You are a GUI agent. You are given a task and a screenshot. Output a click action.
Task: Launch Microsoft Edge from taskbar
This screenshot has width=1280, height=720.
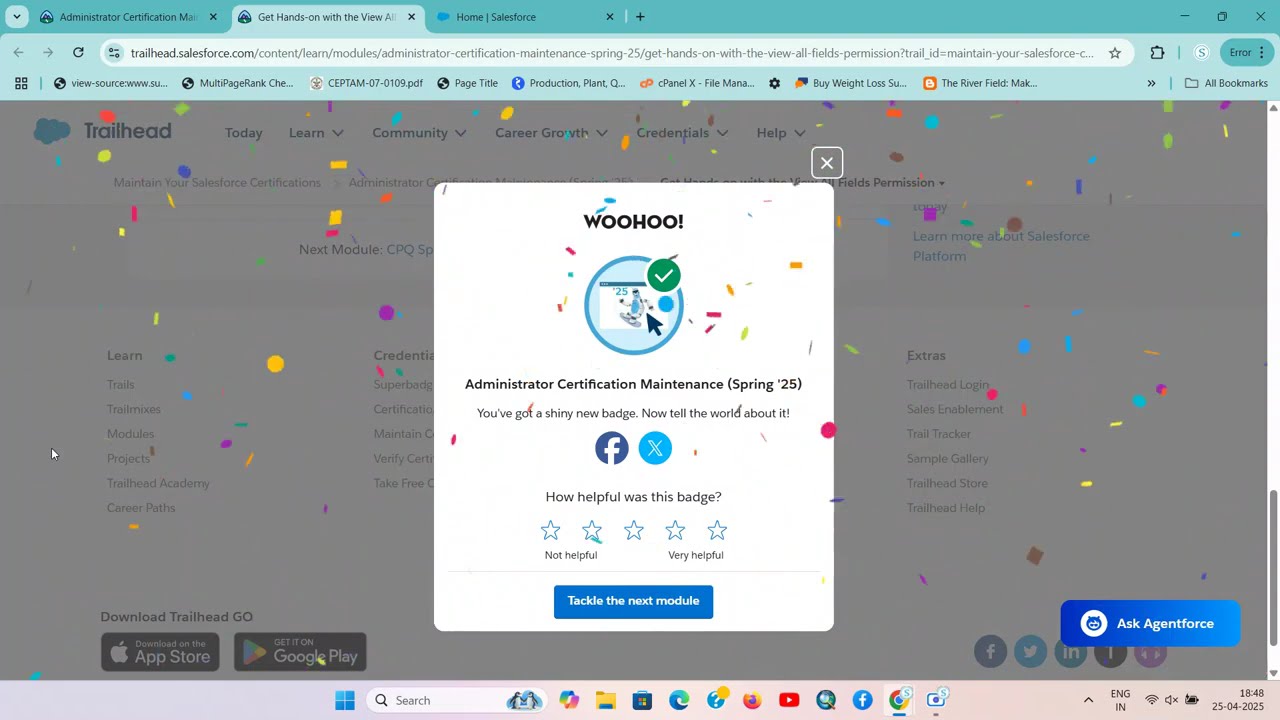pyautogui.click(x=679, y=700)
